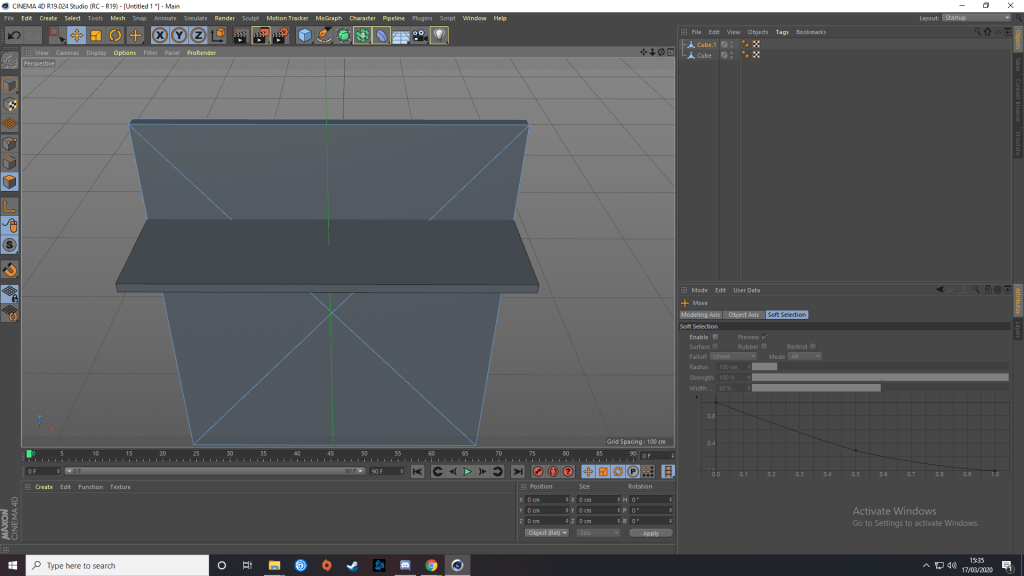
Task: Click the Render to Picture Viewer icon
Action: (260, 36)
